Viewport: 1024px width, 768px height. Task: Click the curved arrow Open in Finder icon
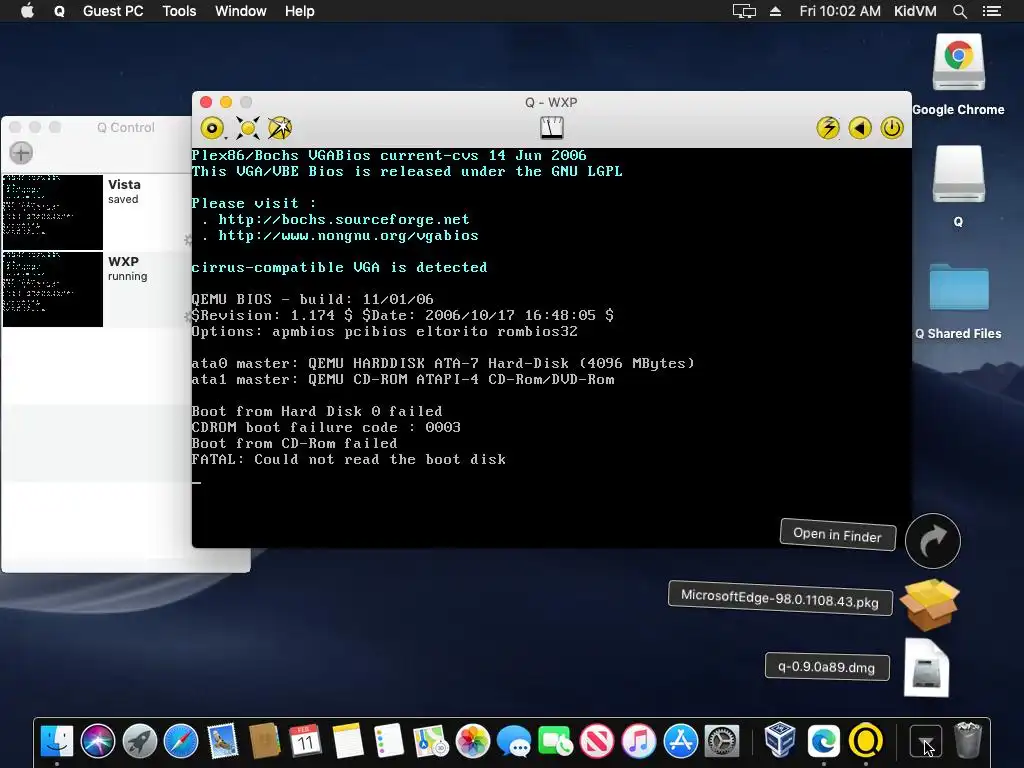(933, 541)
